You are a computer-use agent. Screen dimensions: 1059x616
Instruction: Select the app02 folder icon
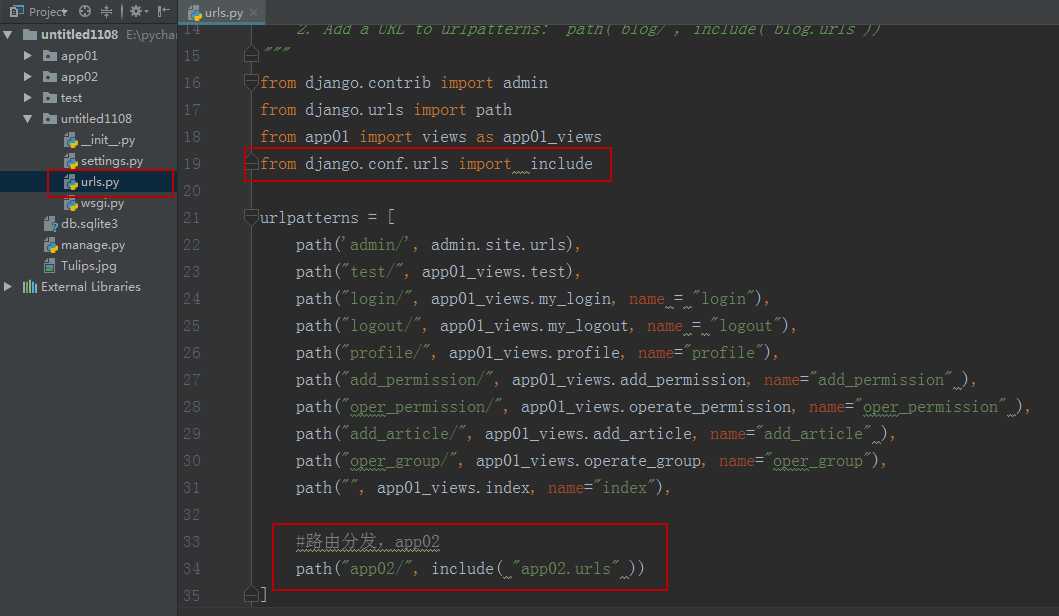pyautogui.click(x=50, y=76)
